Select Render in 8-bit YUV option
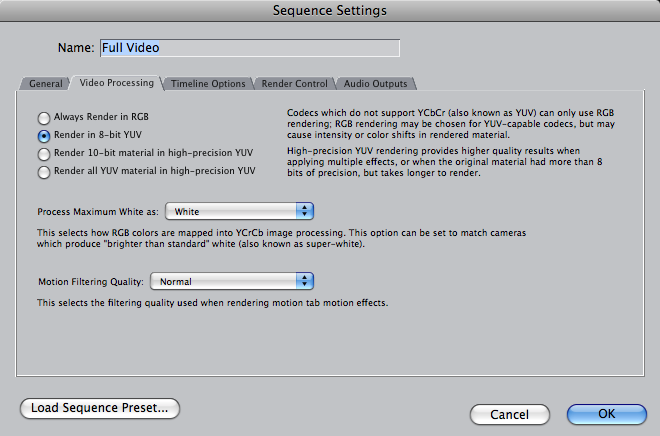The image size is (660, 436). [44, 136]
